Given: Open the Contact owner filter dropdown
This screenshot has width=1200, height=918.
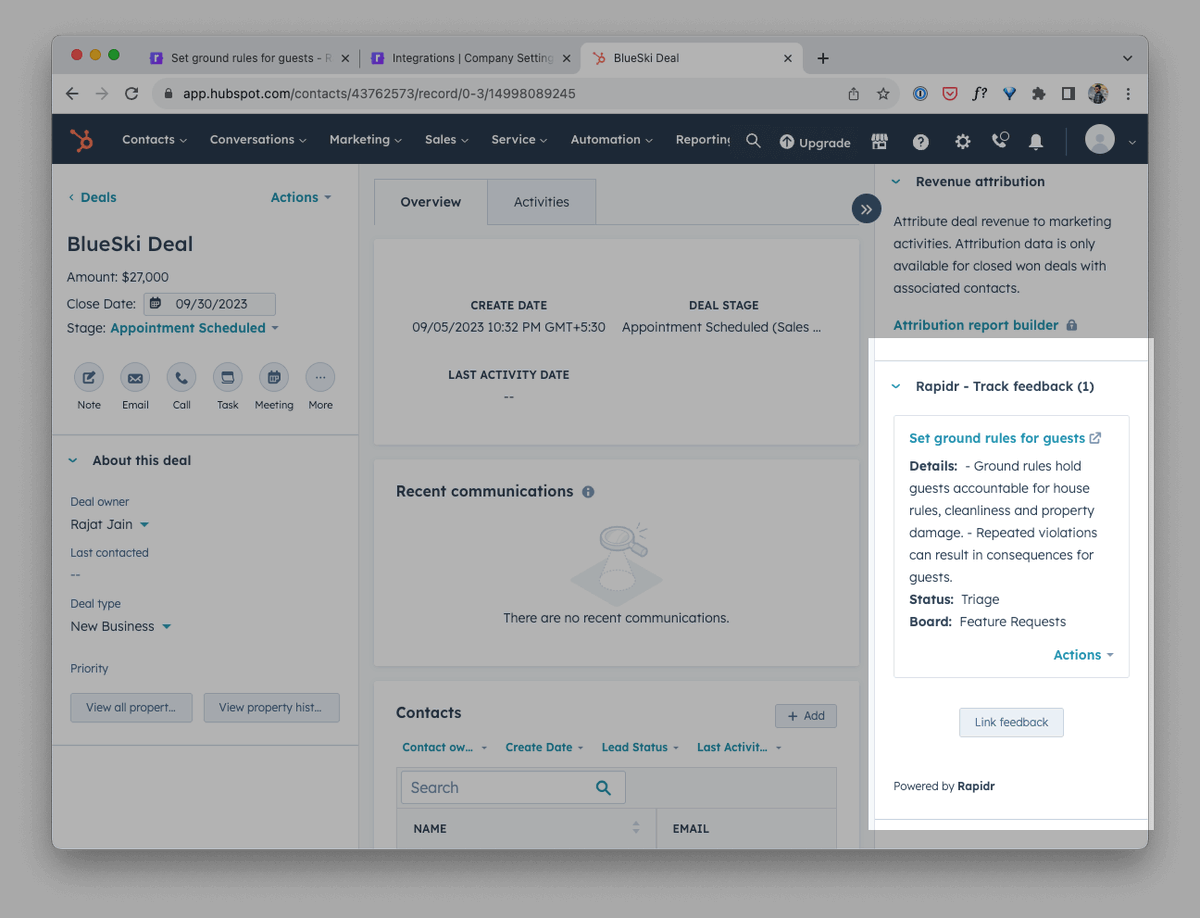Looking at the screenshot, I should tap(445, 747).
